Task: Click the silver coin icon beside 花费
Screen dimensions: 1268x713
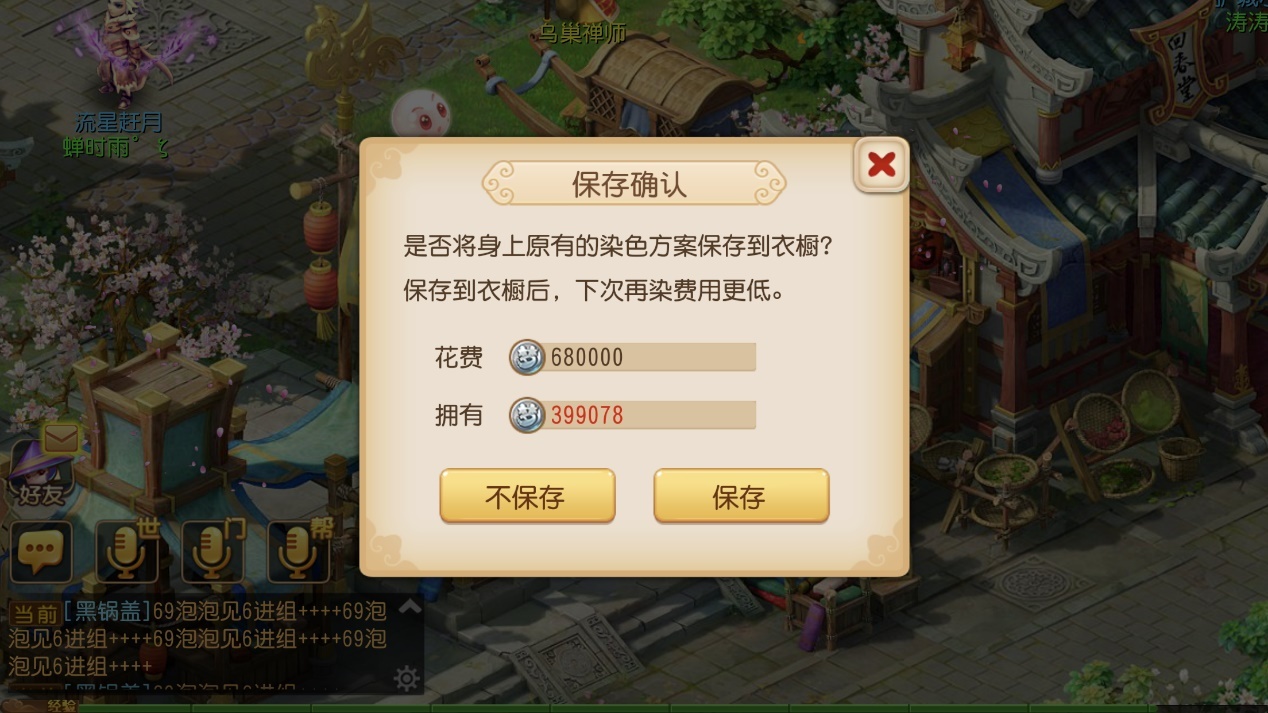Action: click(527, 357)
